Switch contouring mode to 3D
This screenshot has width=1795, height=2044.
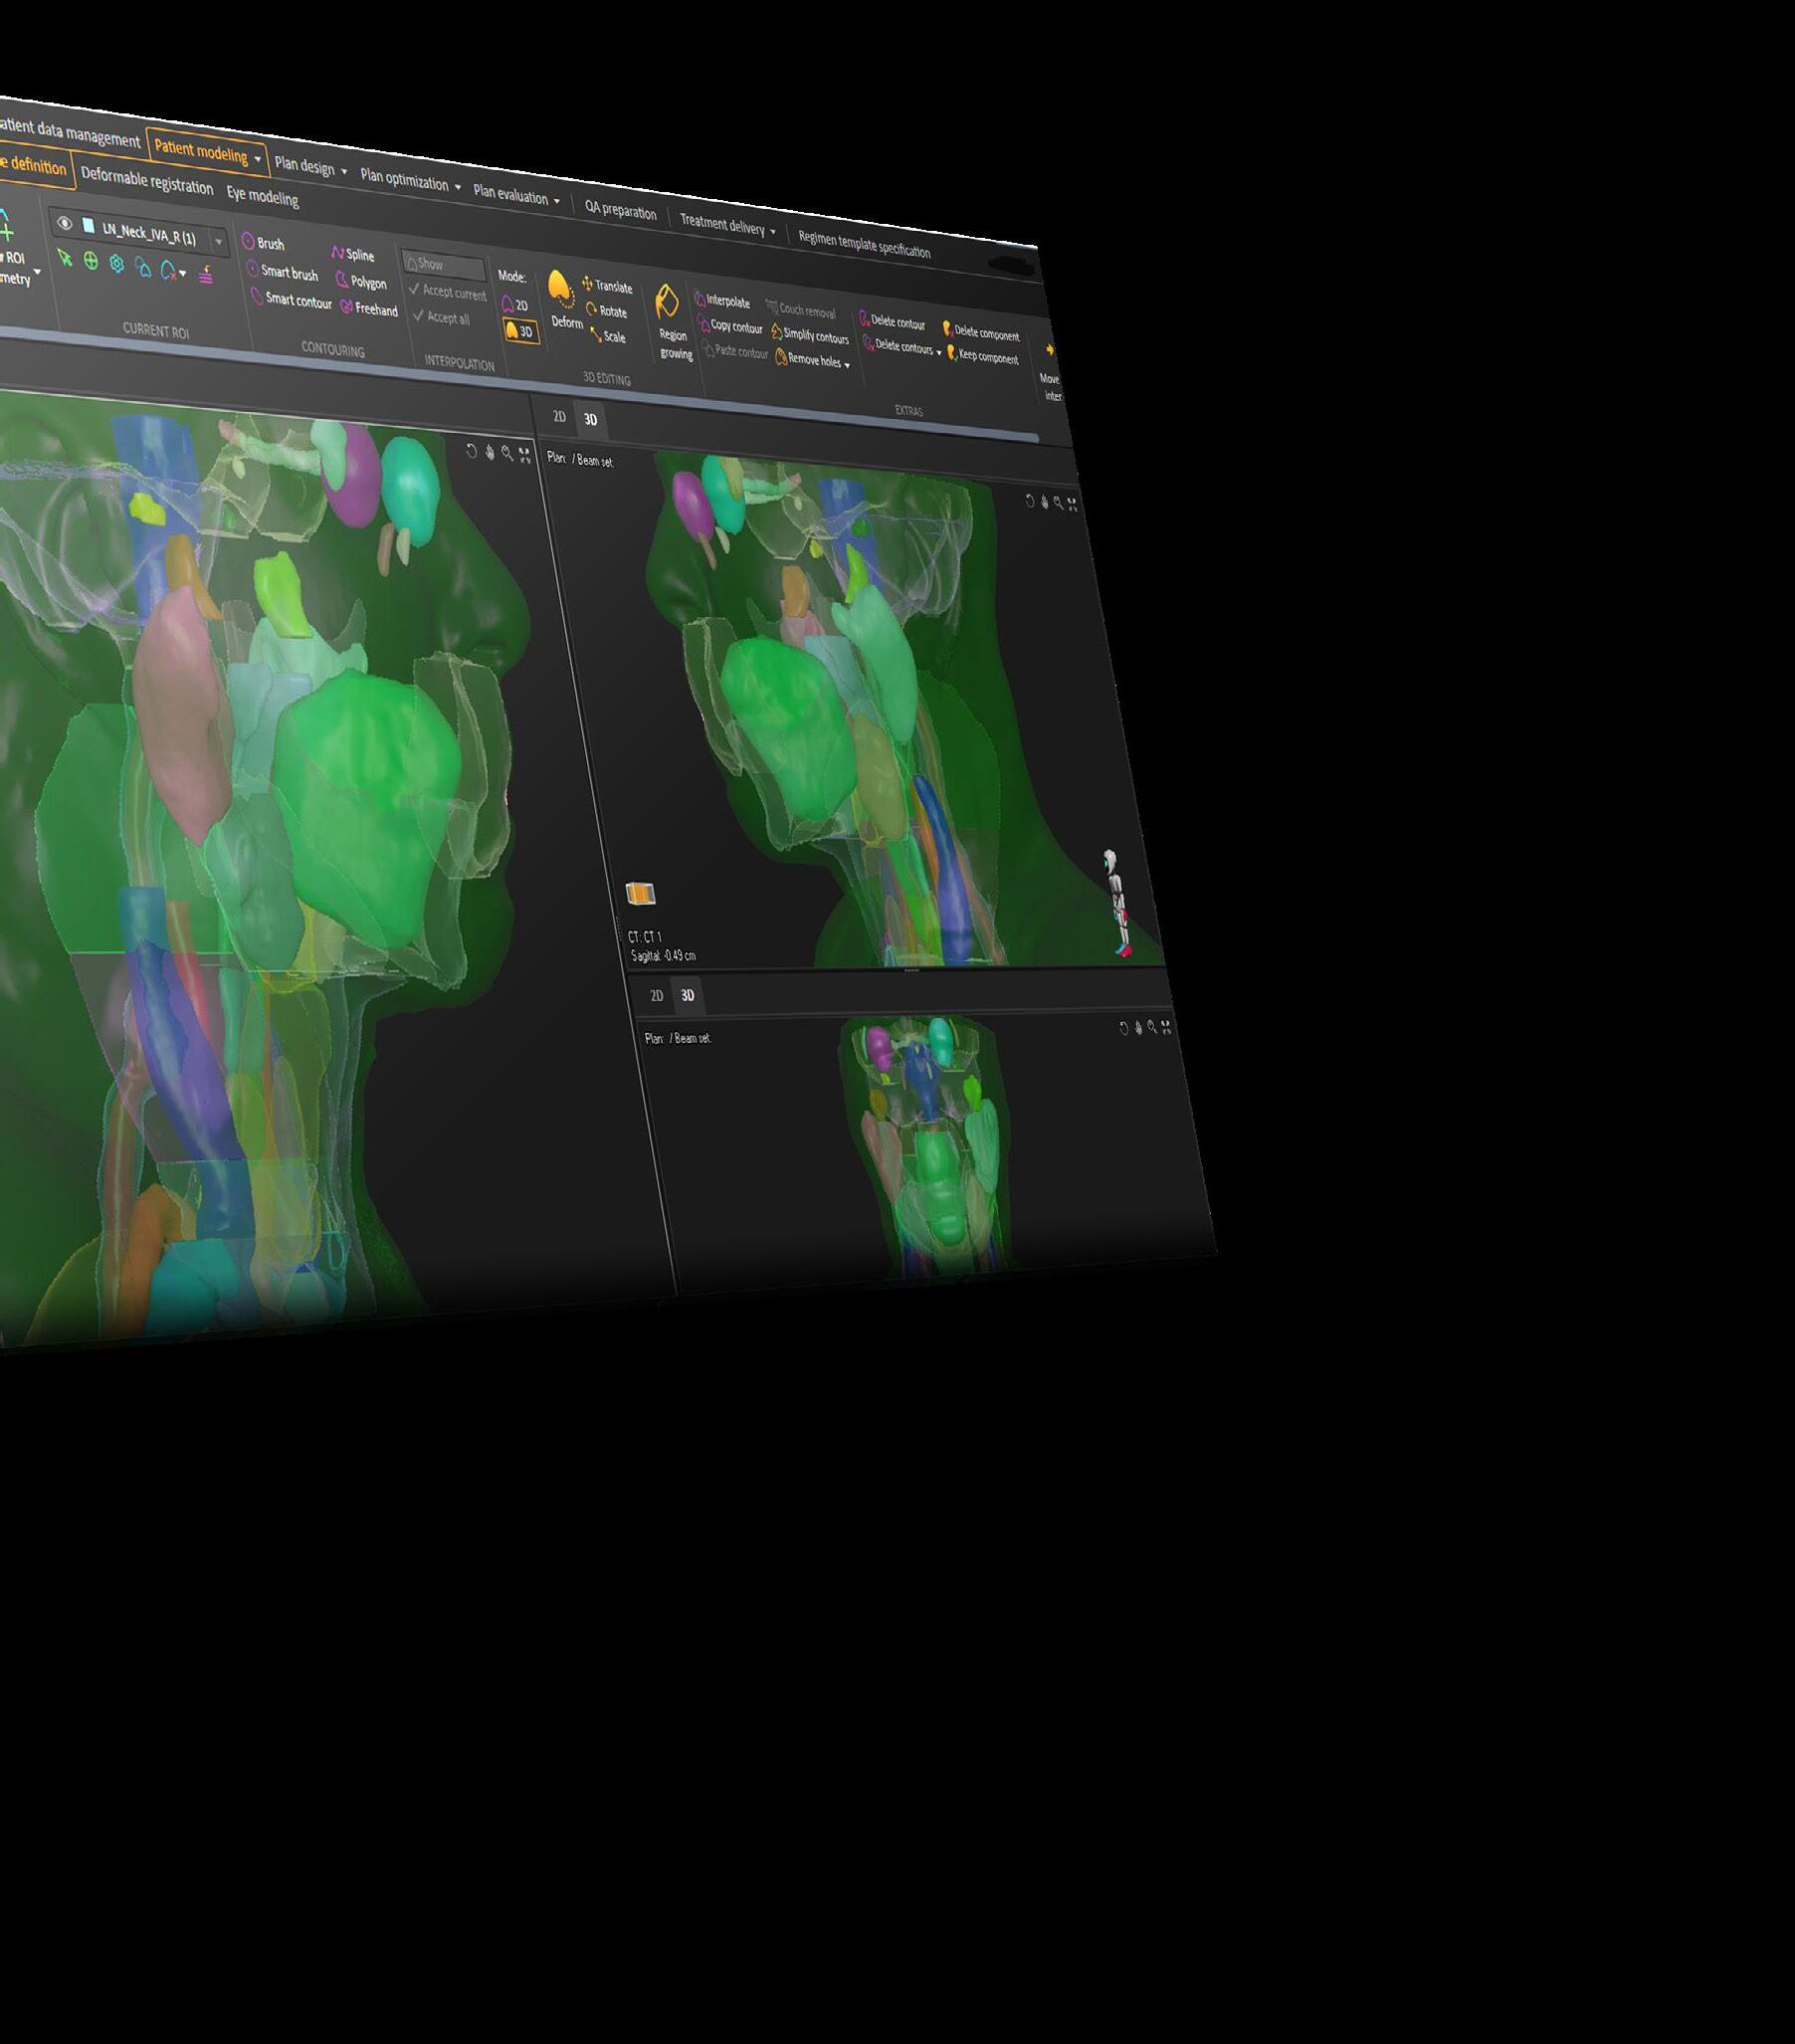point(521,331)
